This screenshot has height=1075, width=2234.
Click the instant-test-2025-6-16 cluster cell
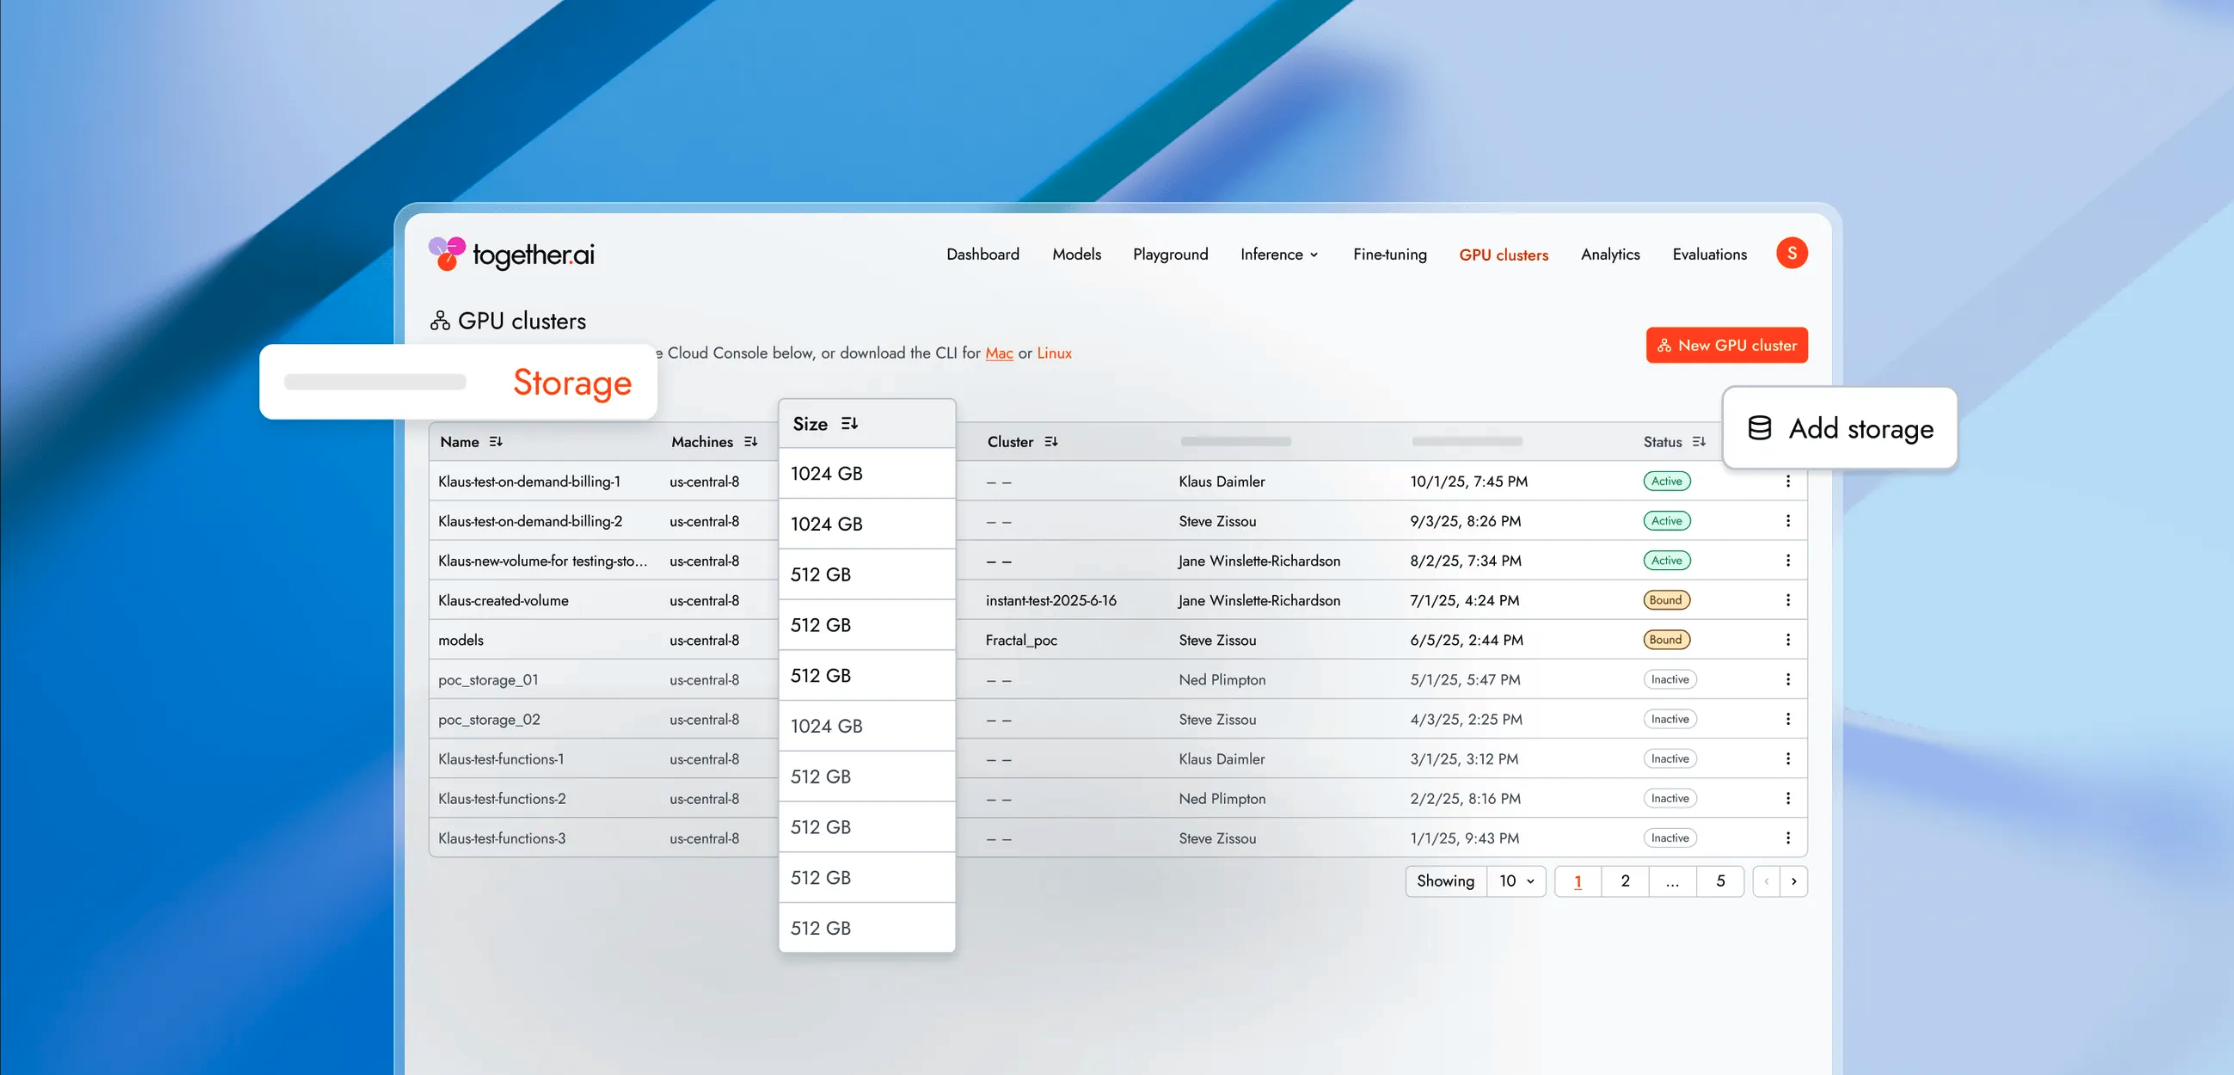click(1051, 601)
